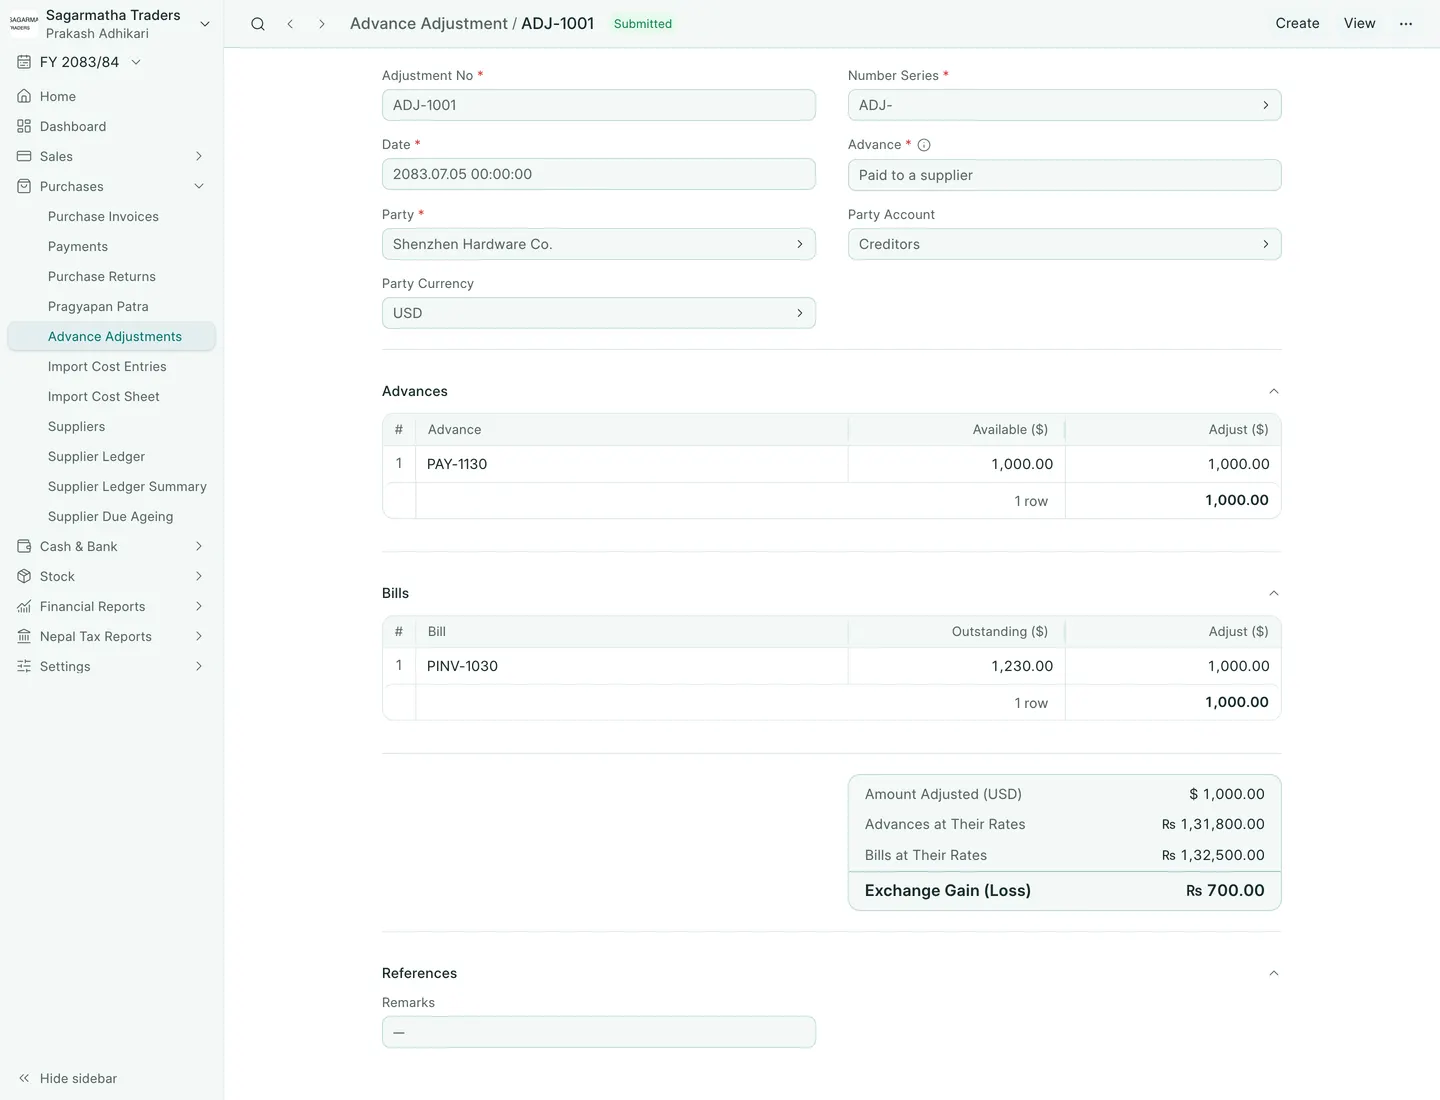Collapse the Advances section
The height and width of the screenshot is (1100, 1440).
pyautogui.click(x=1274, y=391)
